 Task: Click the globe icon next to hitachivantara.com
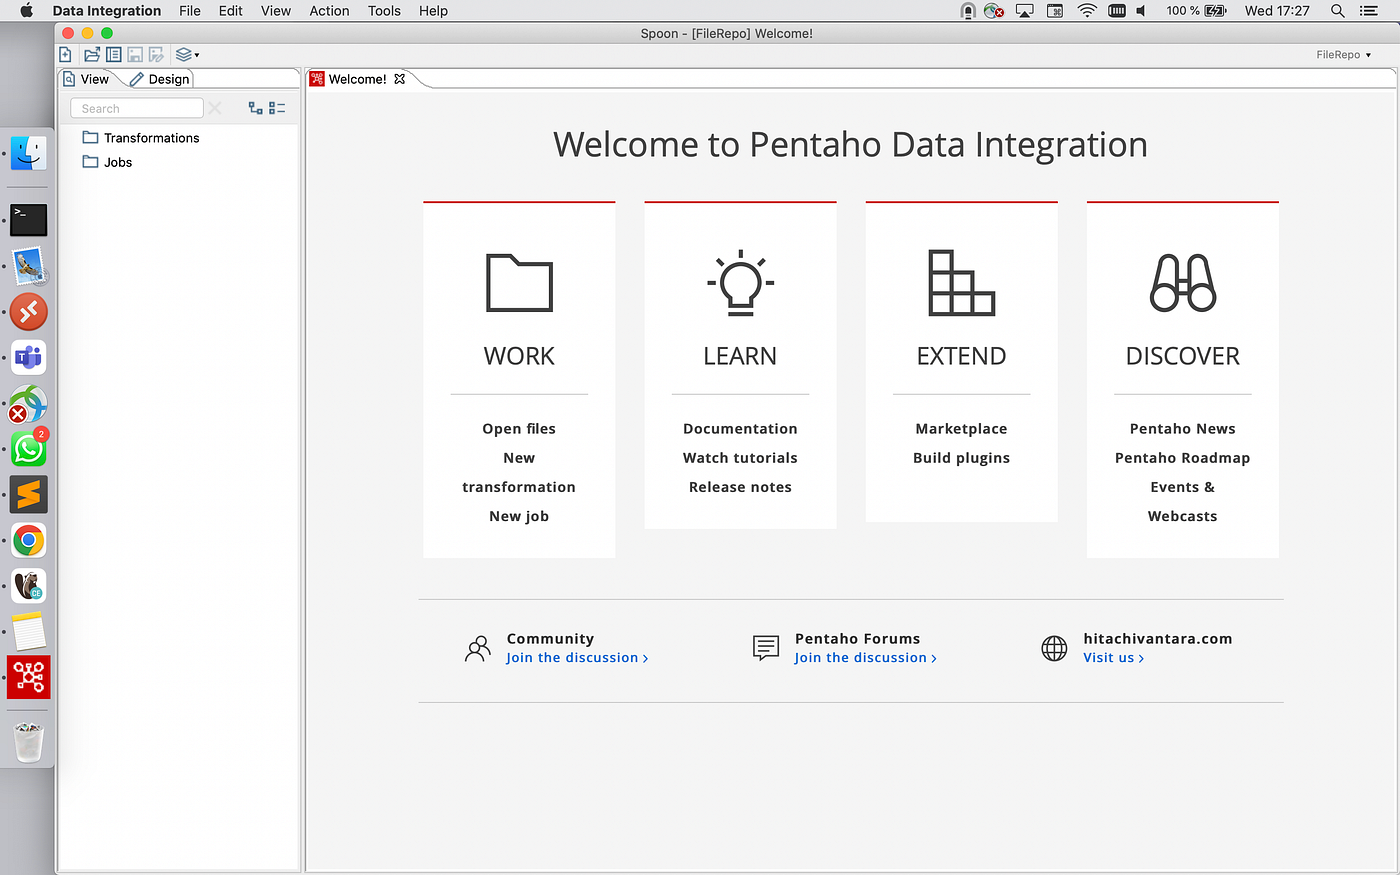(1054, 648)
